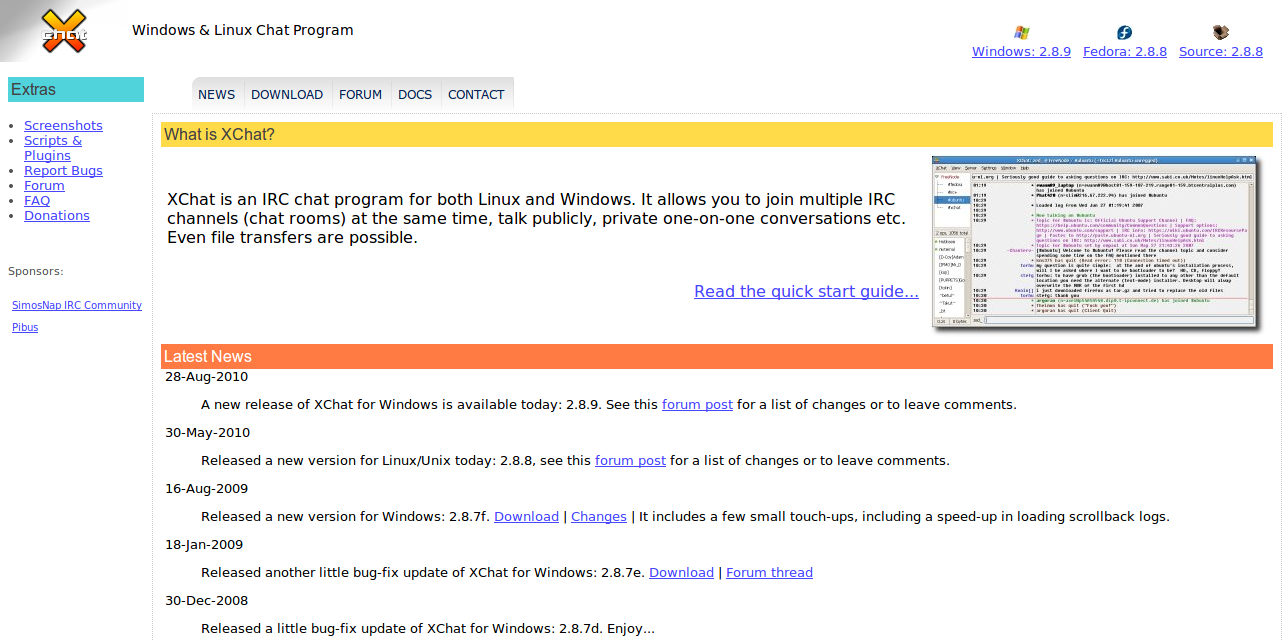This screenshot has height=641, width=1286.
Task: Enlarge the XChat window screenshot thumbnail
Action: pyautogui.click(x=1096, y=243)
